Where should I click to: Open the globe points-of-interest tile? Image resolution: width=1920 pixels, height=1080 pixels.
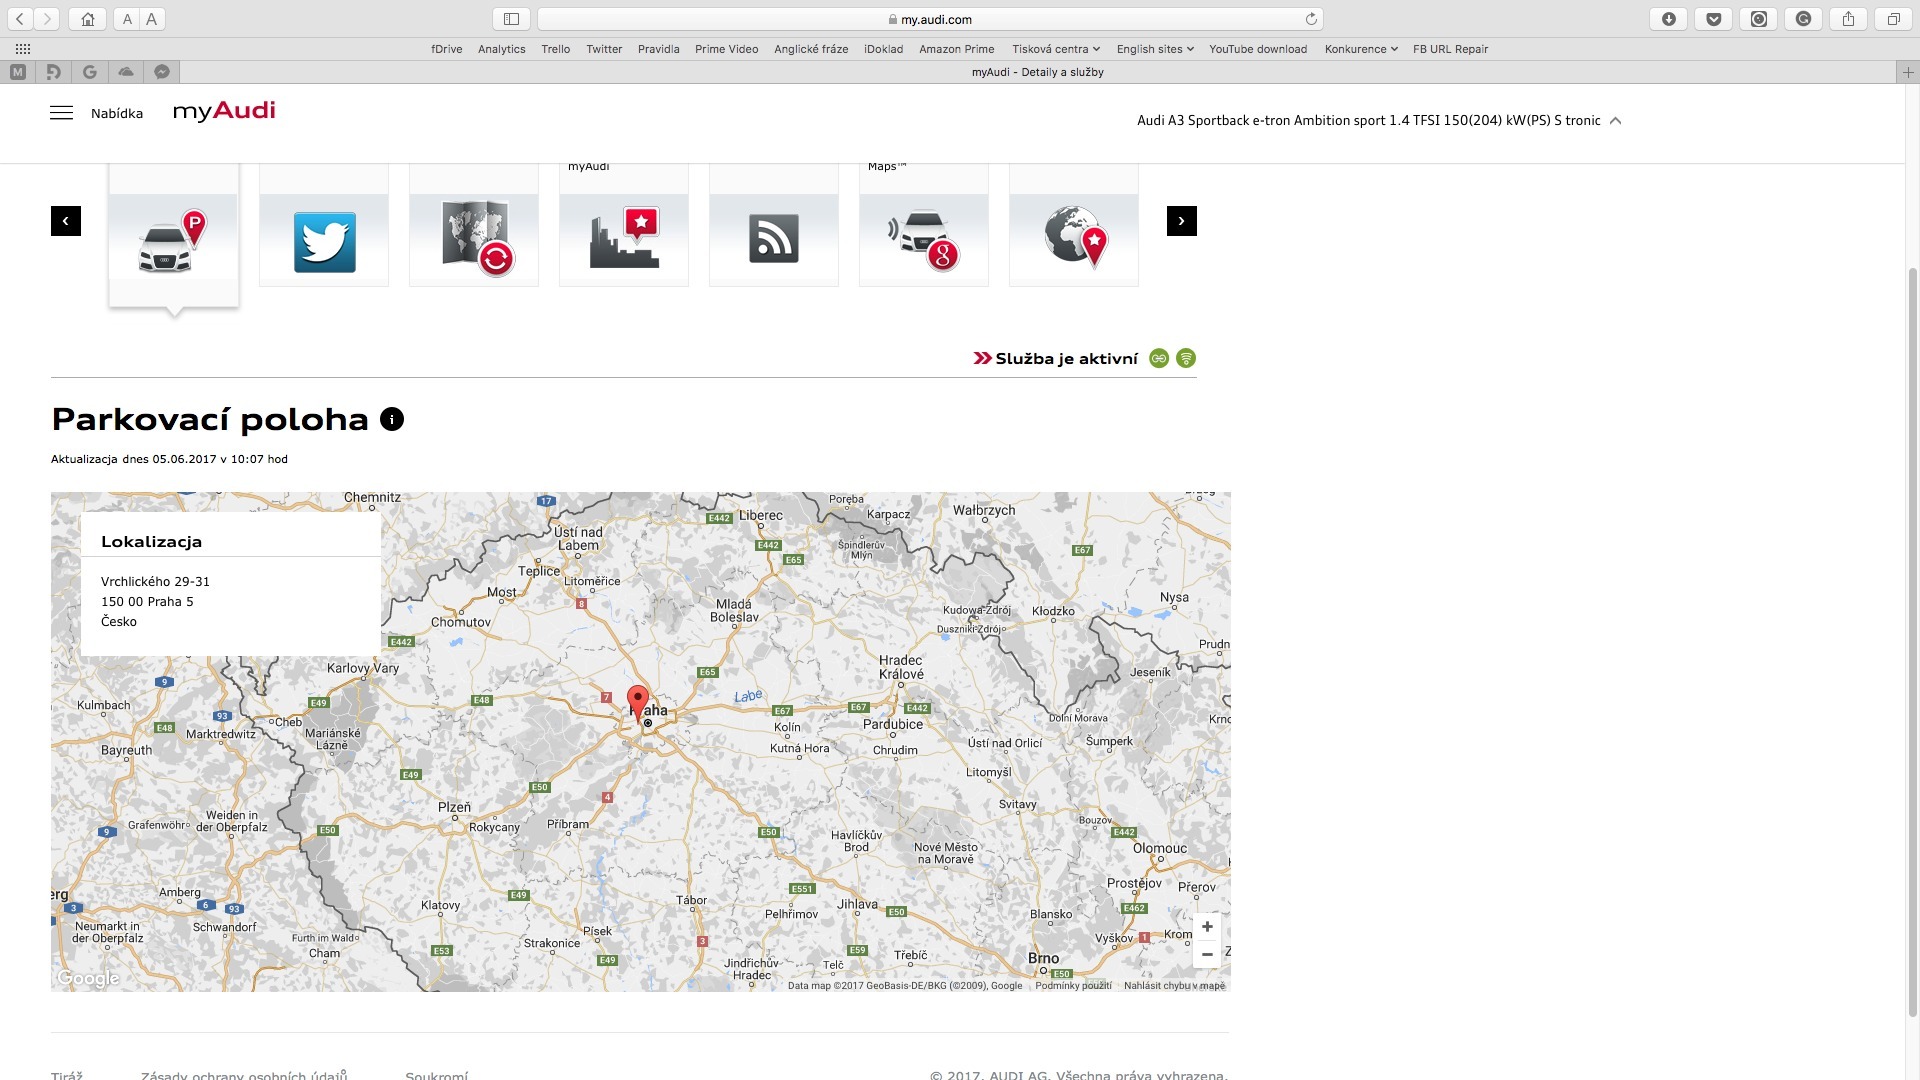(x=1074, y=240)
